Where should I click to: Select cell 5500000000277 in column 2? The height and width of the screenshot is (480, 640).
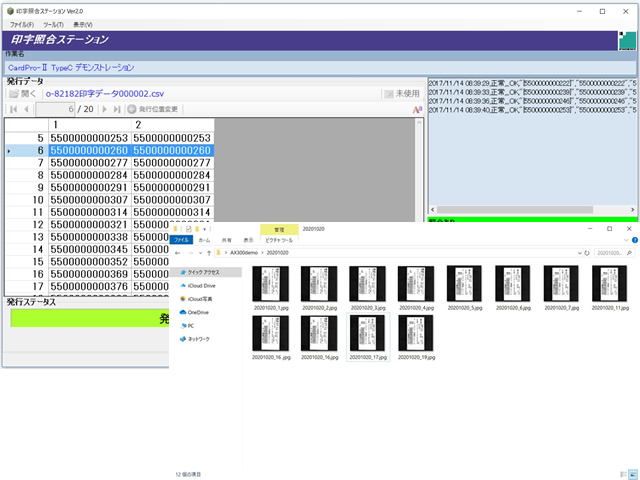pyautogui.click(x=172, y=163)
